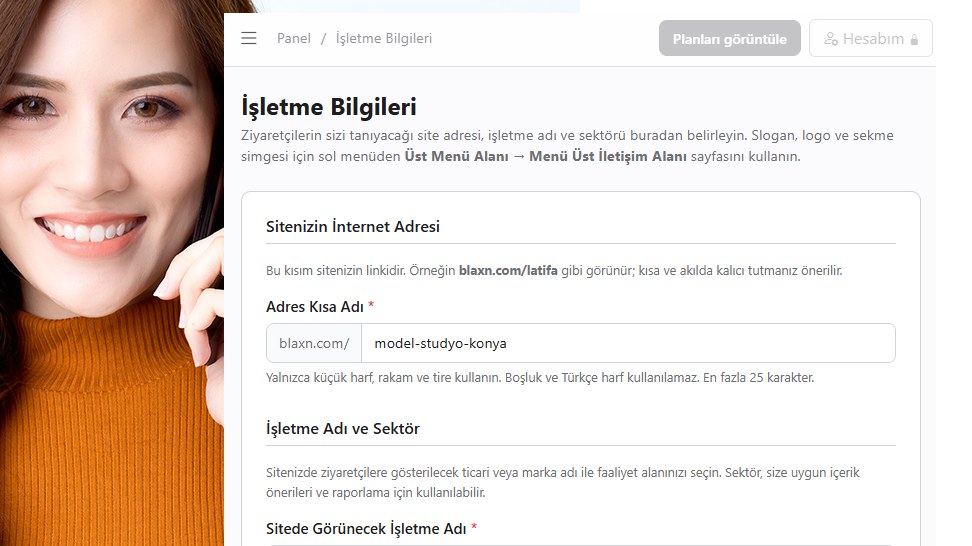
Task: Click the bold blaxn.com/latifa example text
Action: click(x=508, y=271)
